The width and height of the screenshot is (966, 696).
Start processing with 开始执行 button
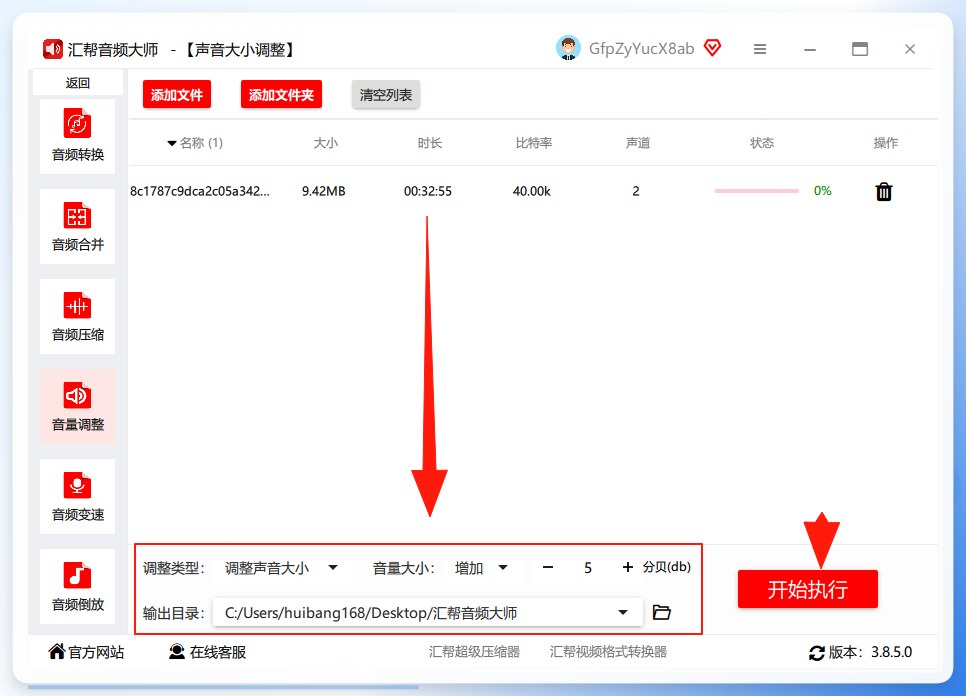[808, 589]
